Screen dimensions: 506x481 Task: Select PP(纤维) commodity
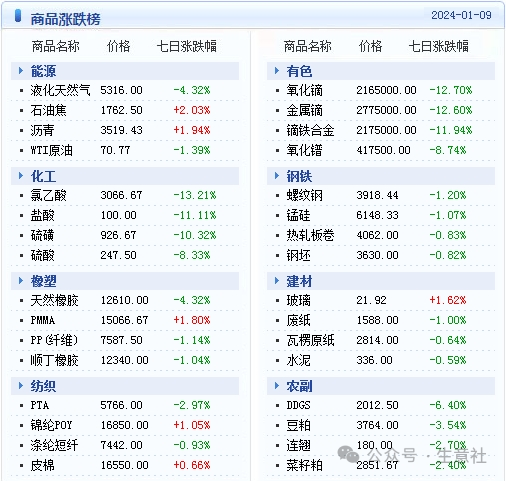(x=54, y=340)
